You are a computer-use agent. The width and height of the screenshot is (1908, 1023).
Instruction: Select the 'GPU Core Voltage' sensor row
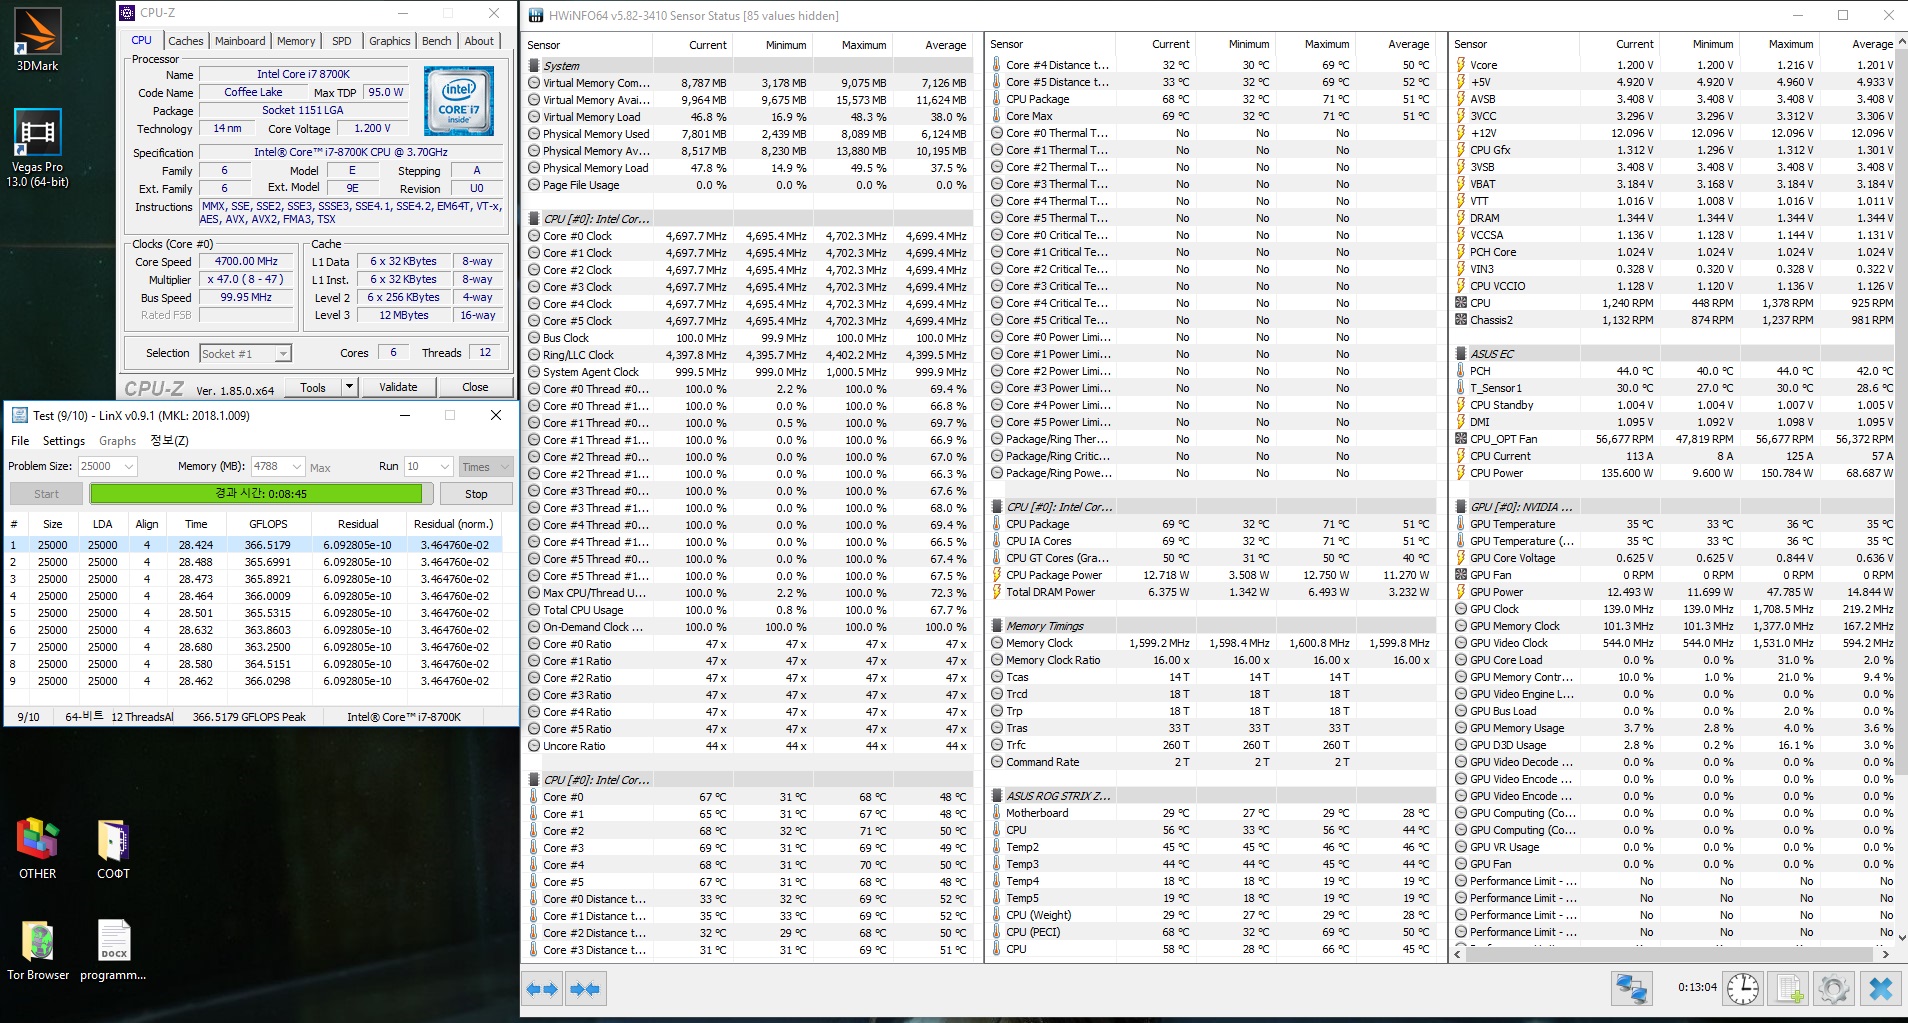pos(1675,558)
